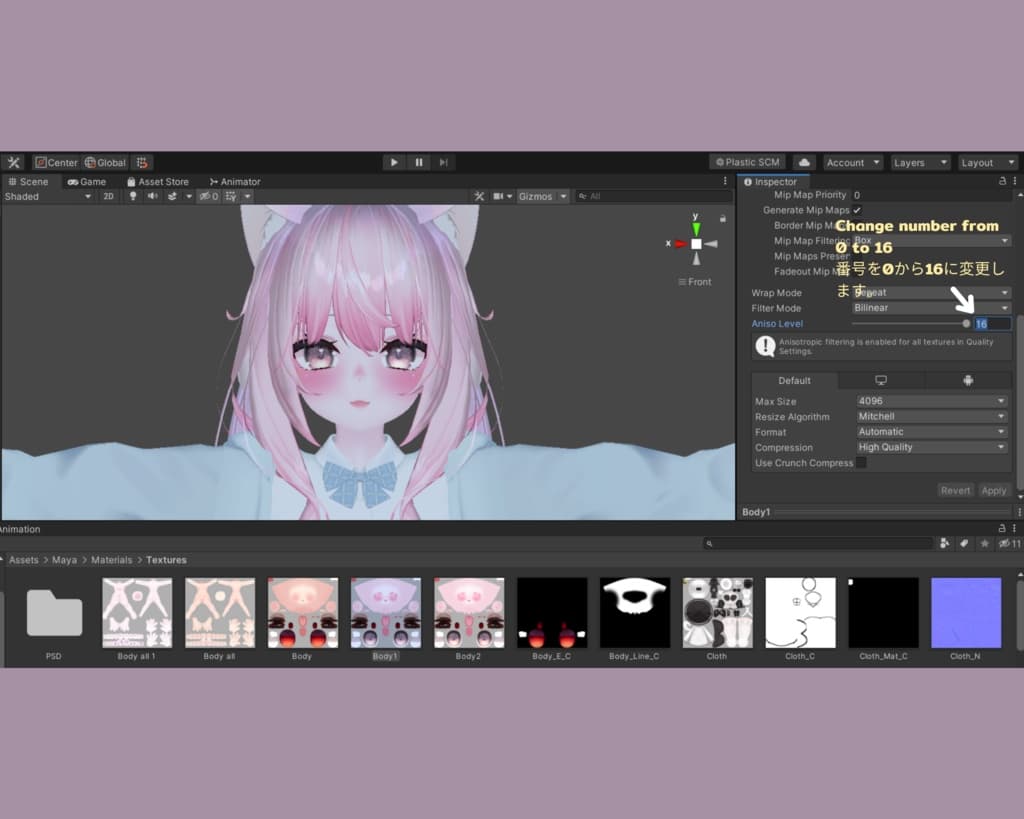Toggle scene audio with the speaker icon
Image resolution: width=1024 pixels, height=819 pixels.
click(x=153, y=197)
